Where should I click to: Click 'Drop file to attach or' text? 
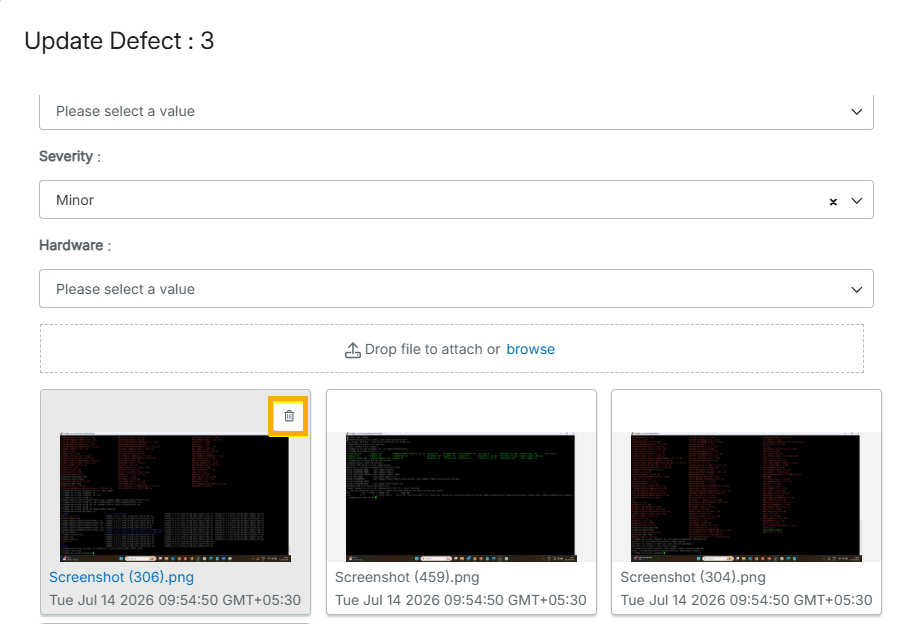pos(432,349)
